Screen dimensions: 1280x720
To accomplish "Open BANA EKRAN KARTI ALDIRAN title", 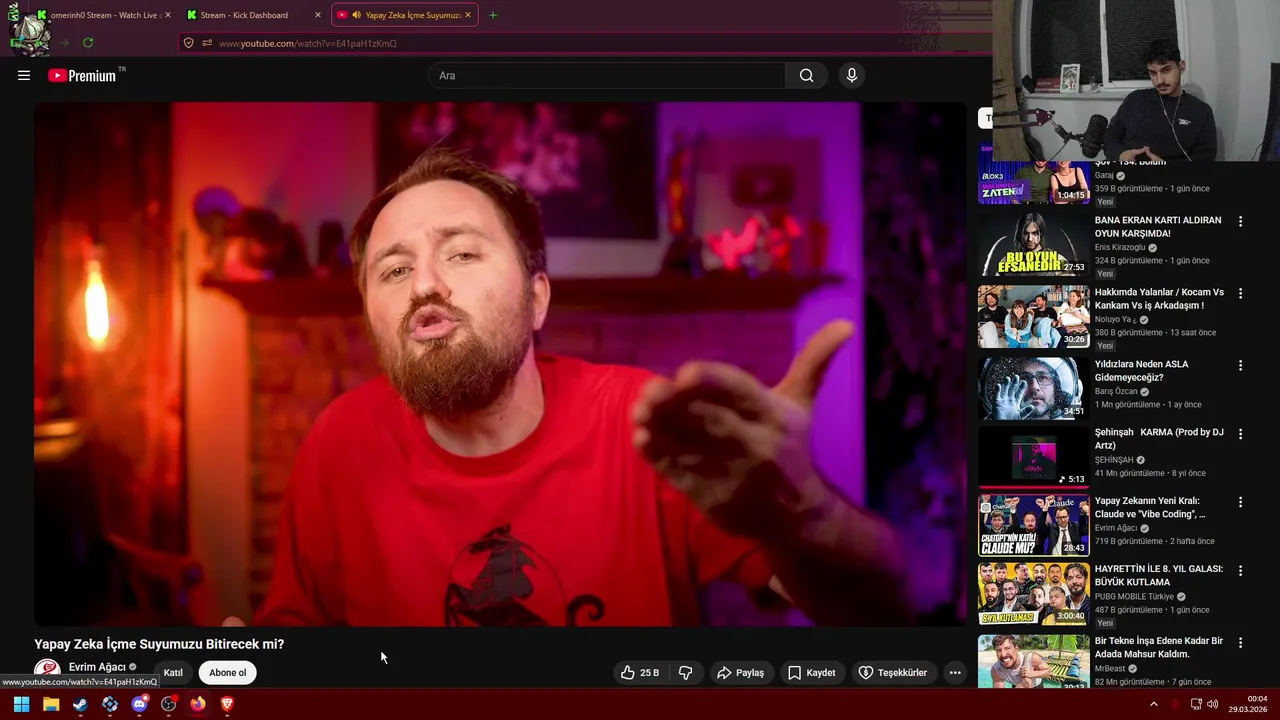I will pyautogui.click(x=1158, y=227).
